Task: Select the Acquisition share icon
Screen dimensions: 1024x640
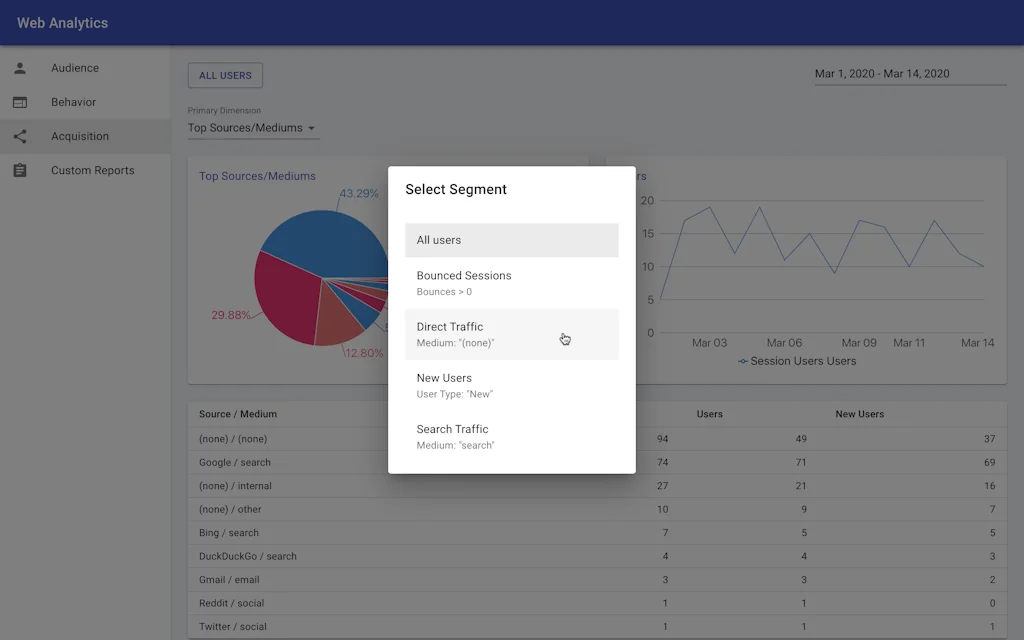Action: pyautogui.click(x=21, y=136)
